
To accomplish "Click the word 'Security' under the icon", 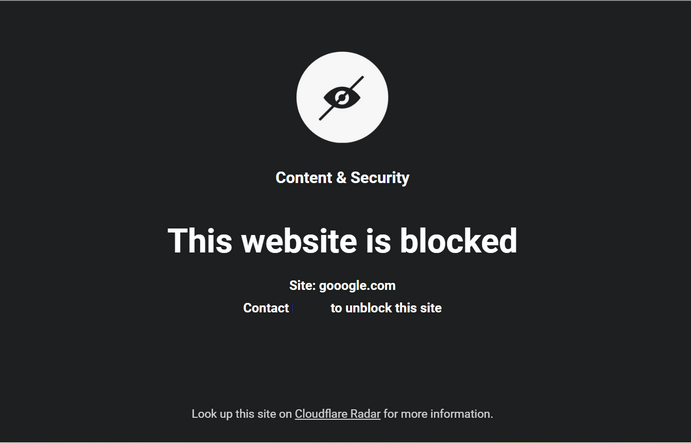I will click(380, 178).
